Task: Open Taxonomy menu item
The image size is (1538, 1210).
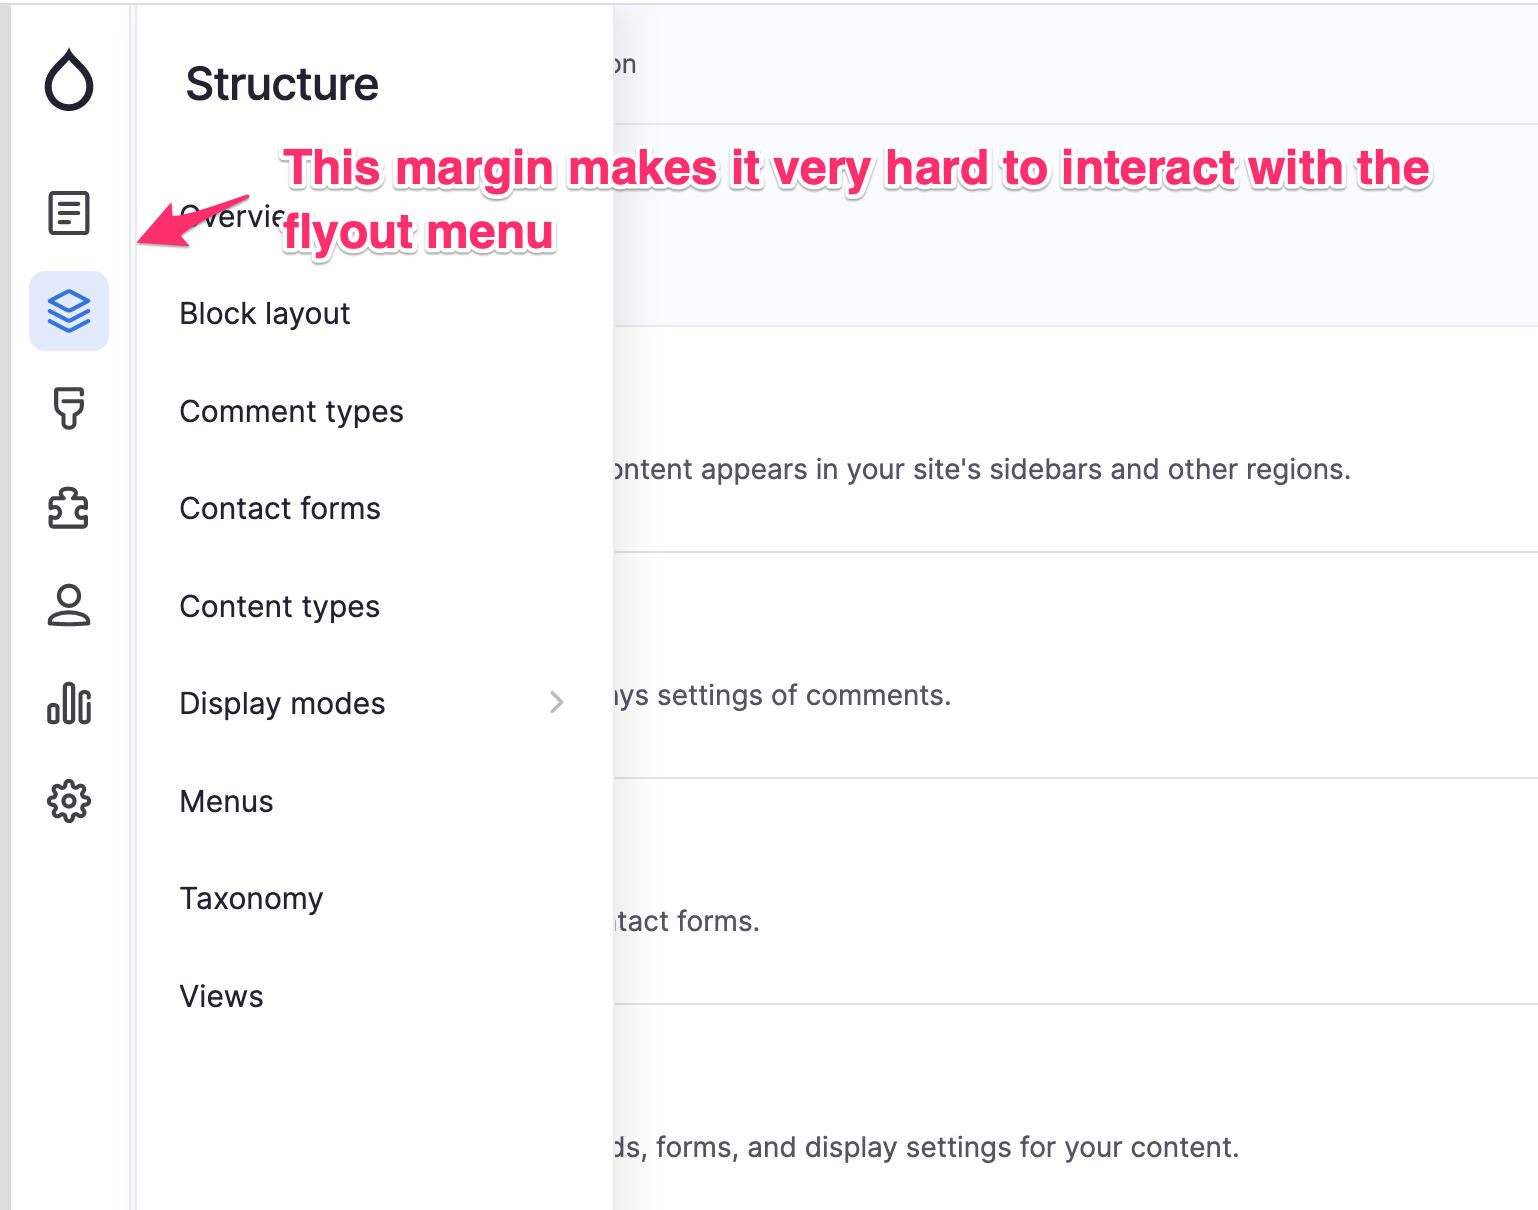Action: pyautogui.click(x=251, y=899)
